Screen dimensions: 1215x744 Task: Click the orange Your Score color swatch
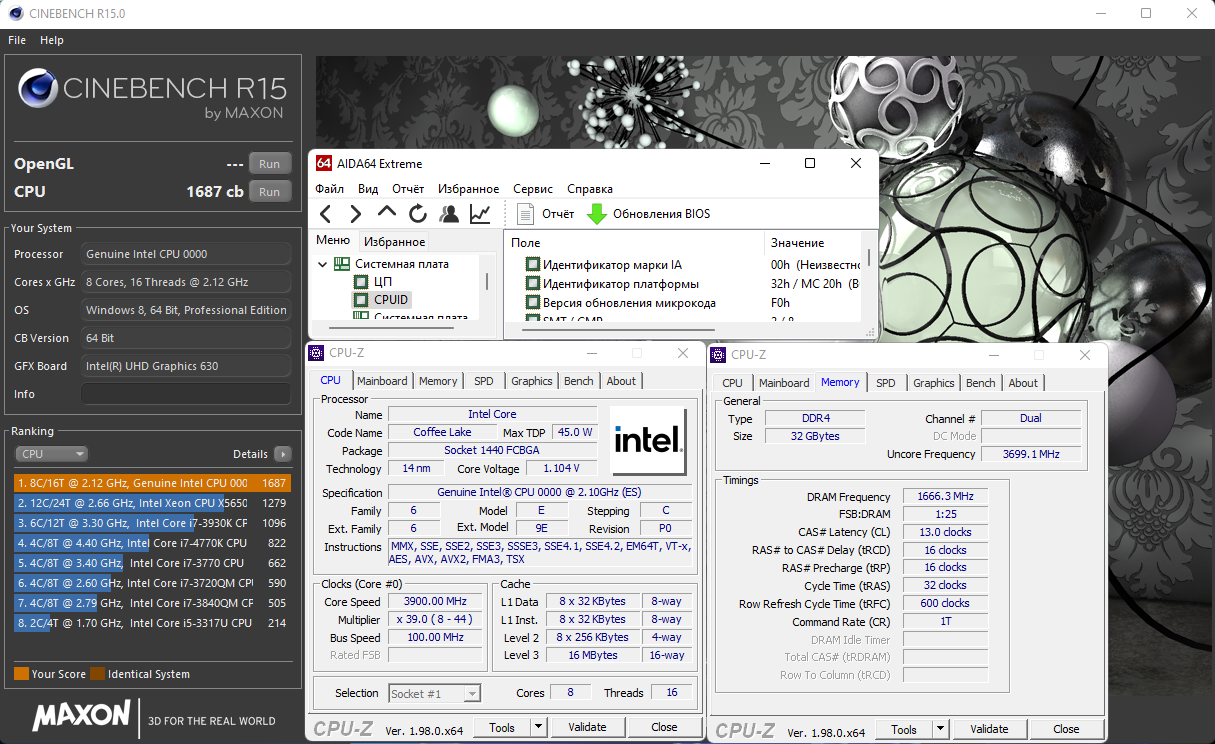click(x=21, y=674)
